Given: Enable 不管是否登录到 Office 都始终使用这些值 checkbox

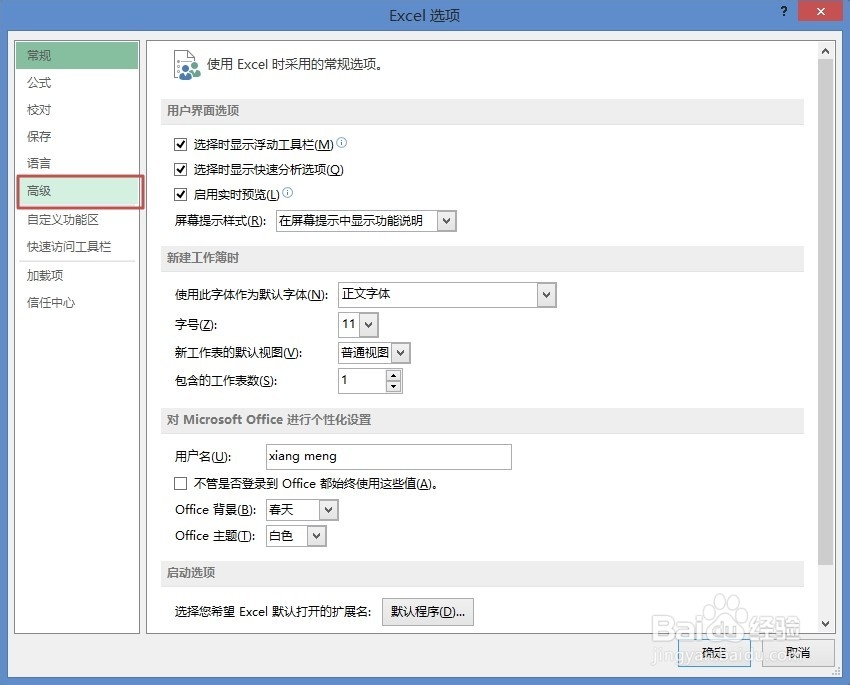Looking at the screenshot, I should click(x=181, y=483).
